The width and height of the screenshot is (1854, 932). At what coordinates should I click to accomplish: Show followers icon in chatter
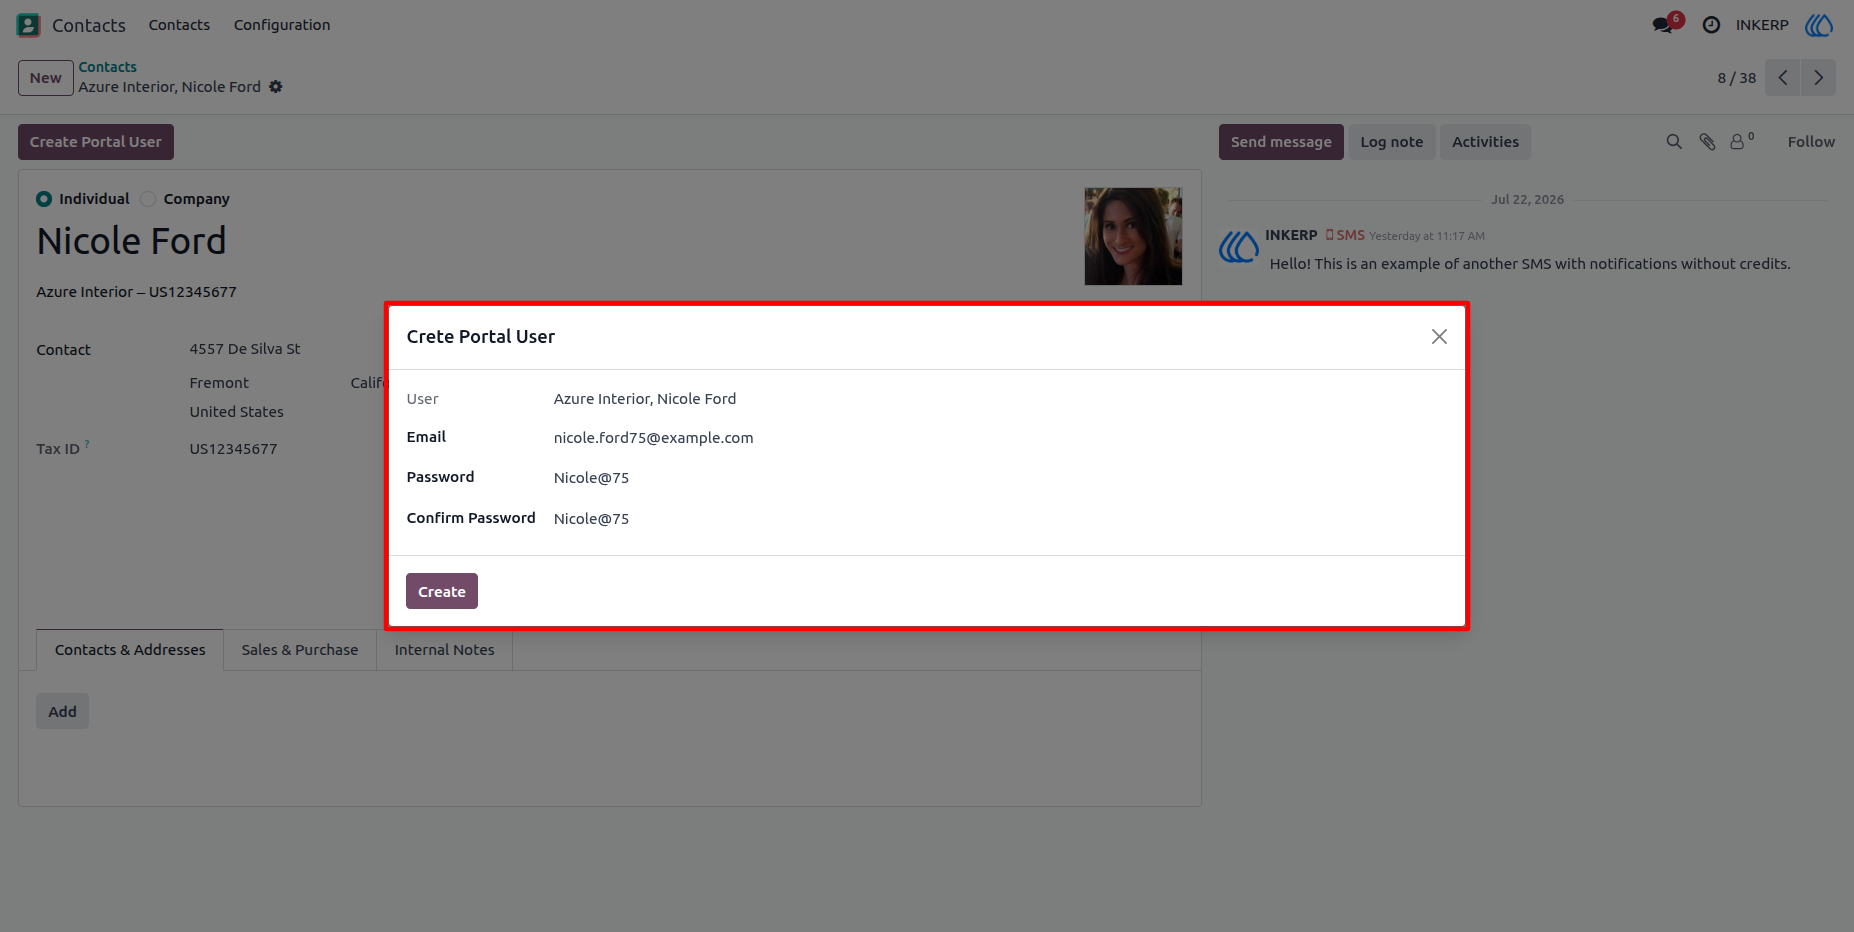pos(1741,141)
